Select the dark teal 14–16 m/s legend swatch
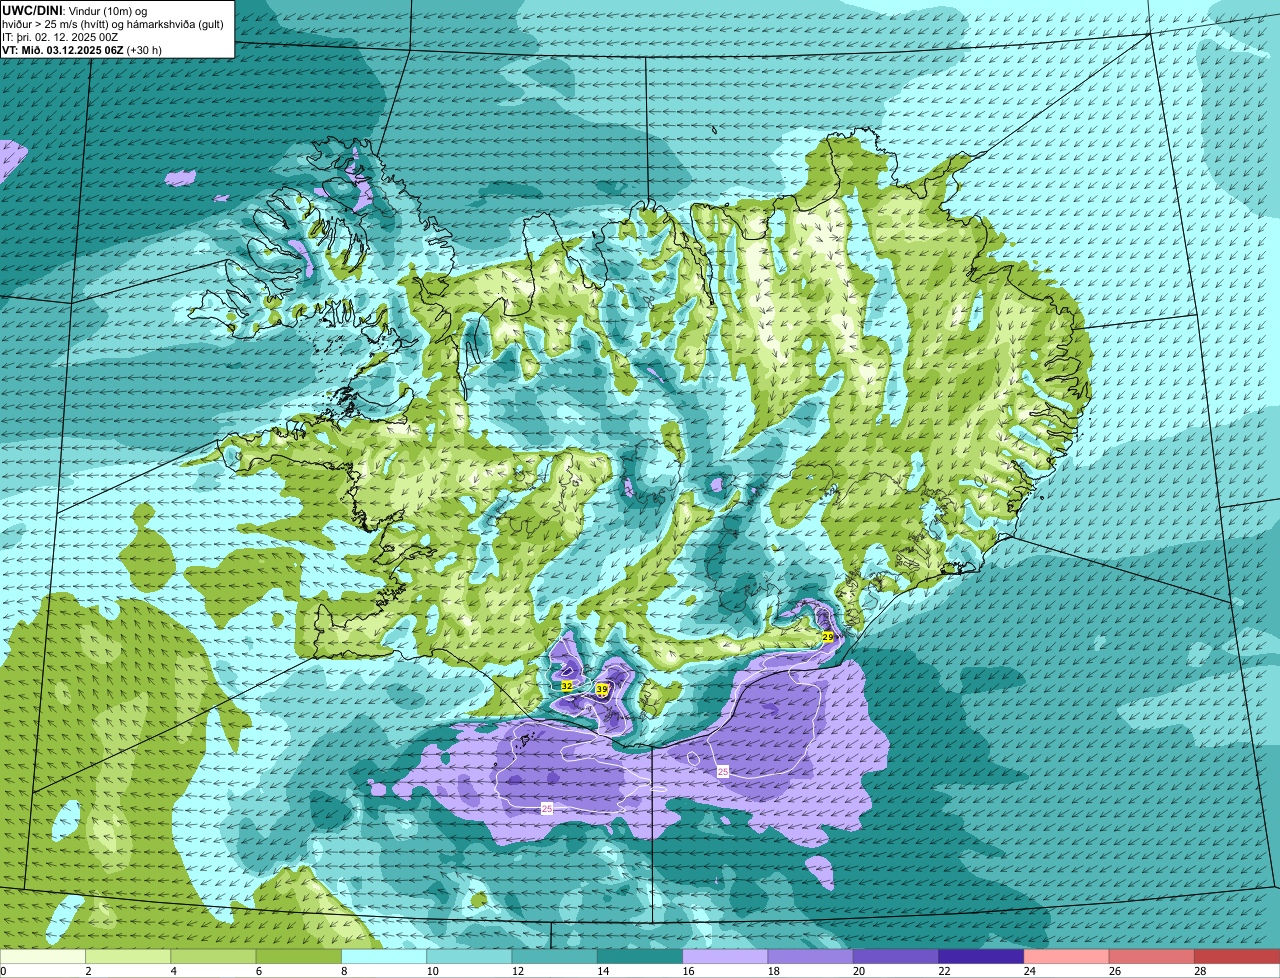The height and width of the screenshot is (978, 1280). 640,957
